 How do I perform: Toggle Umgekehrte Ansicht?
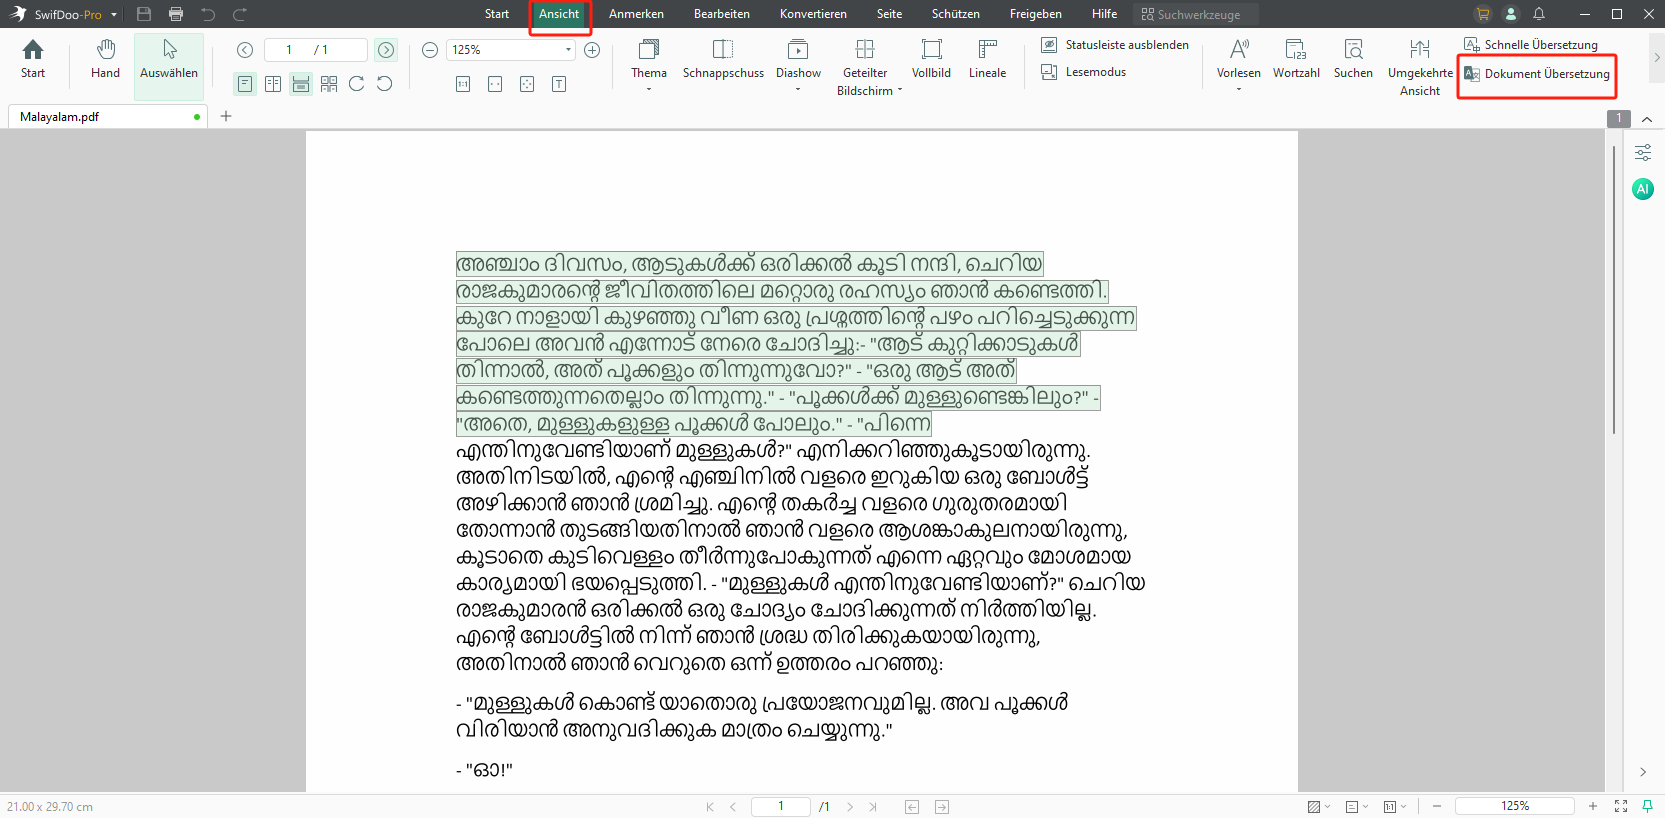tap(1420, 67)
